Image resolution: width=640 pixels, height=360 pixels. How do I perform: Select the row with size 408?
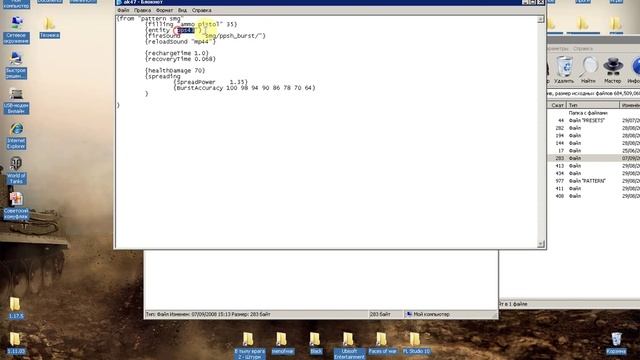(x=593, y=196)
